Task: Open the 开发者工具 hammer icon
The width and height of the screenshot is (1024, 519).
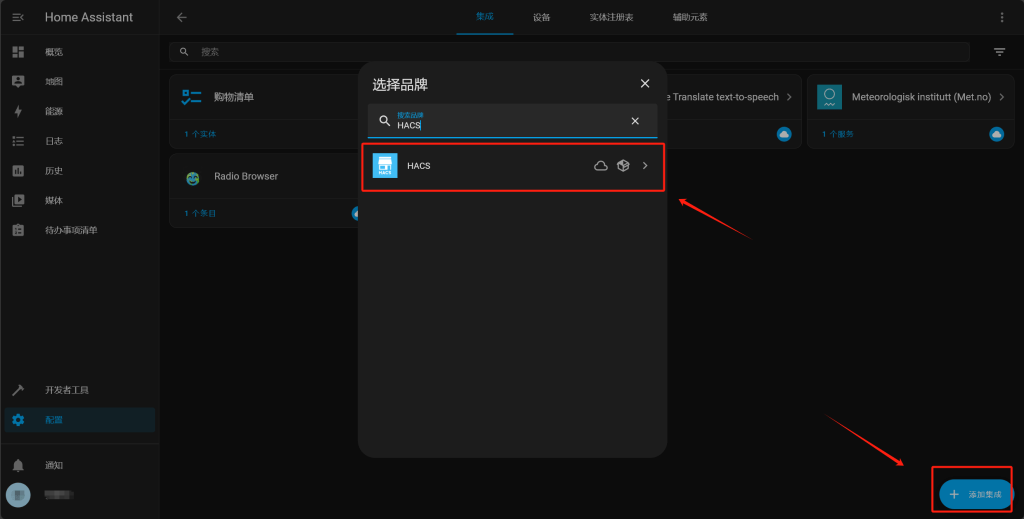Action: (18, 390)
